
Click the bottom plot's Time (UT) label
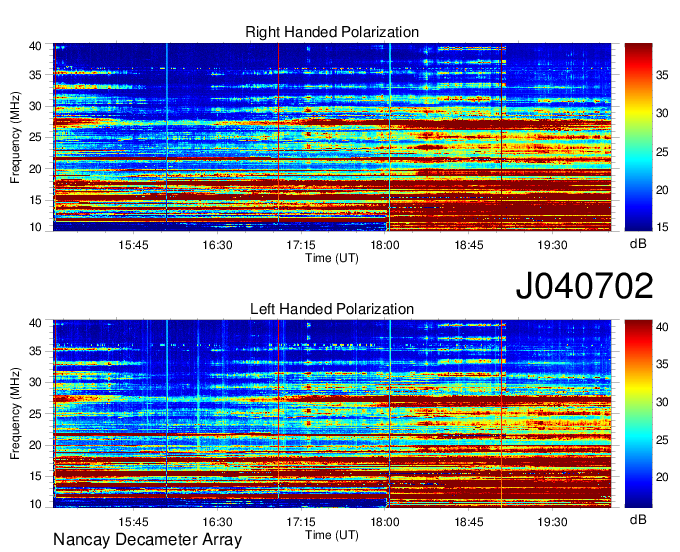[332, 535]
